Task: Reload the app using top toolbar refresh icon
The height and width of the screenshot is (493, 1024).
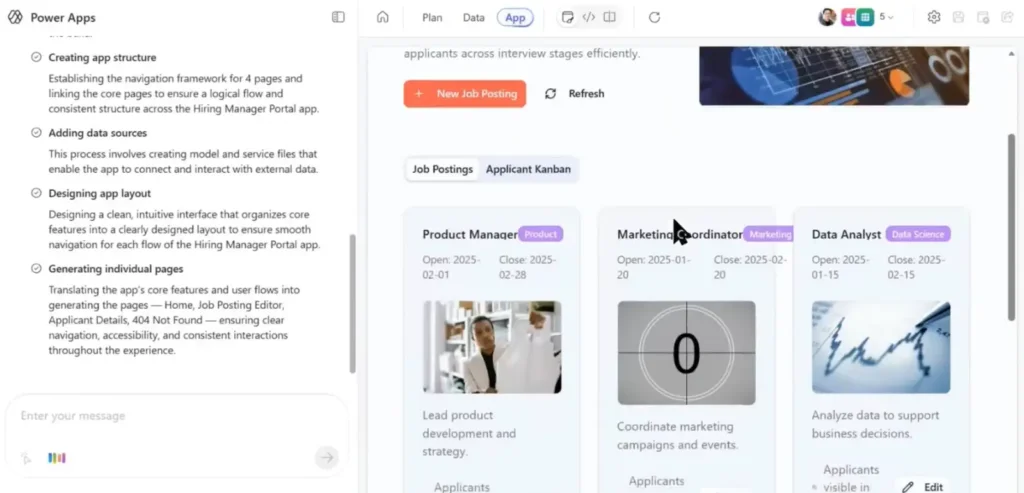Action: click(655, 17)
